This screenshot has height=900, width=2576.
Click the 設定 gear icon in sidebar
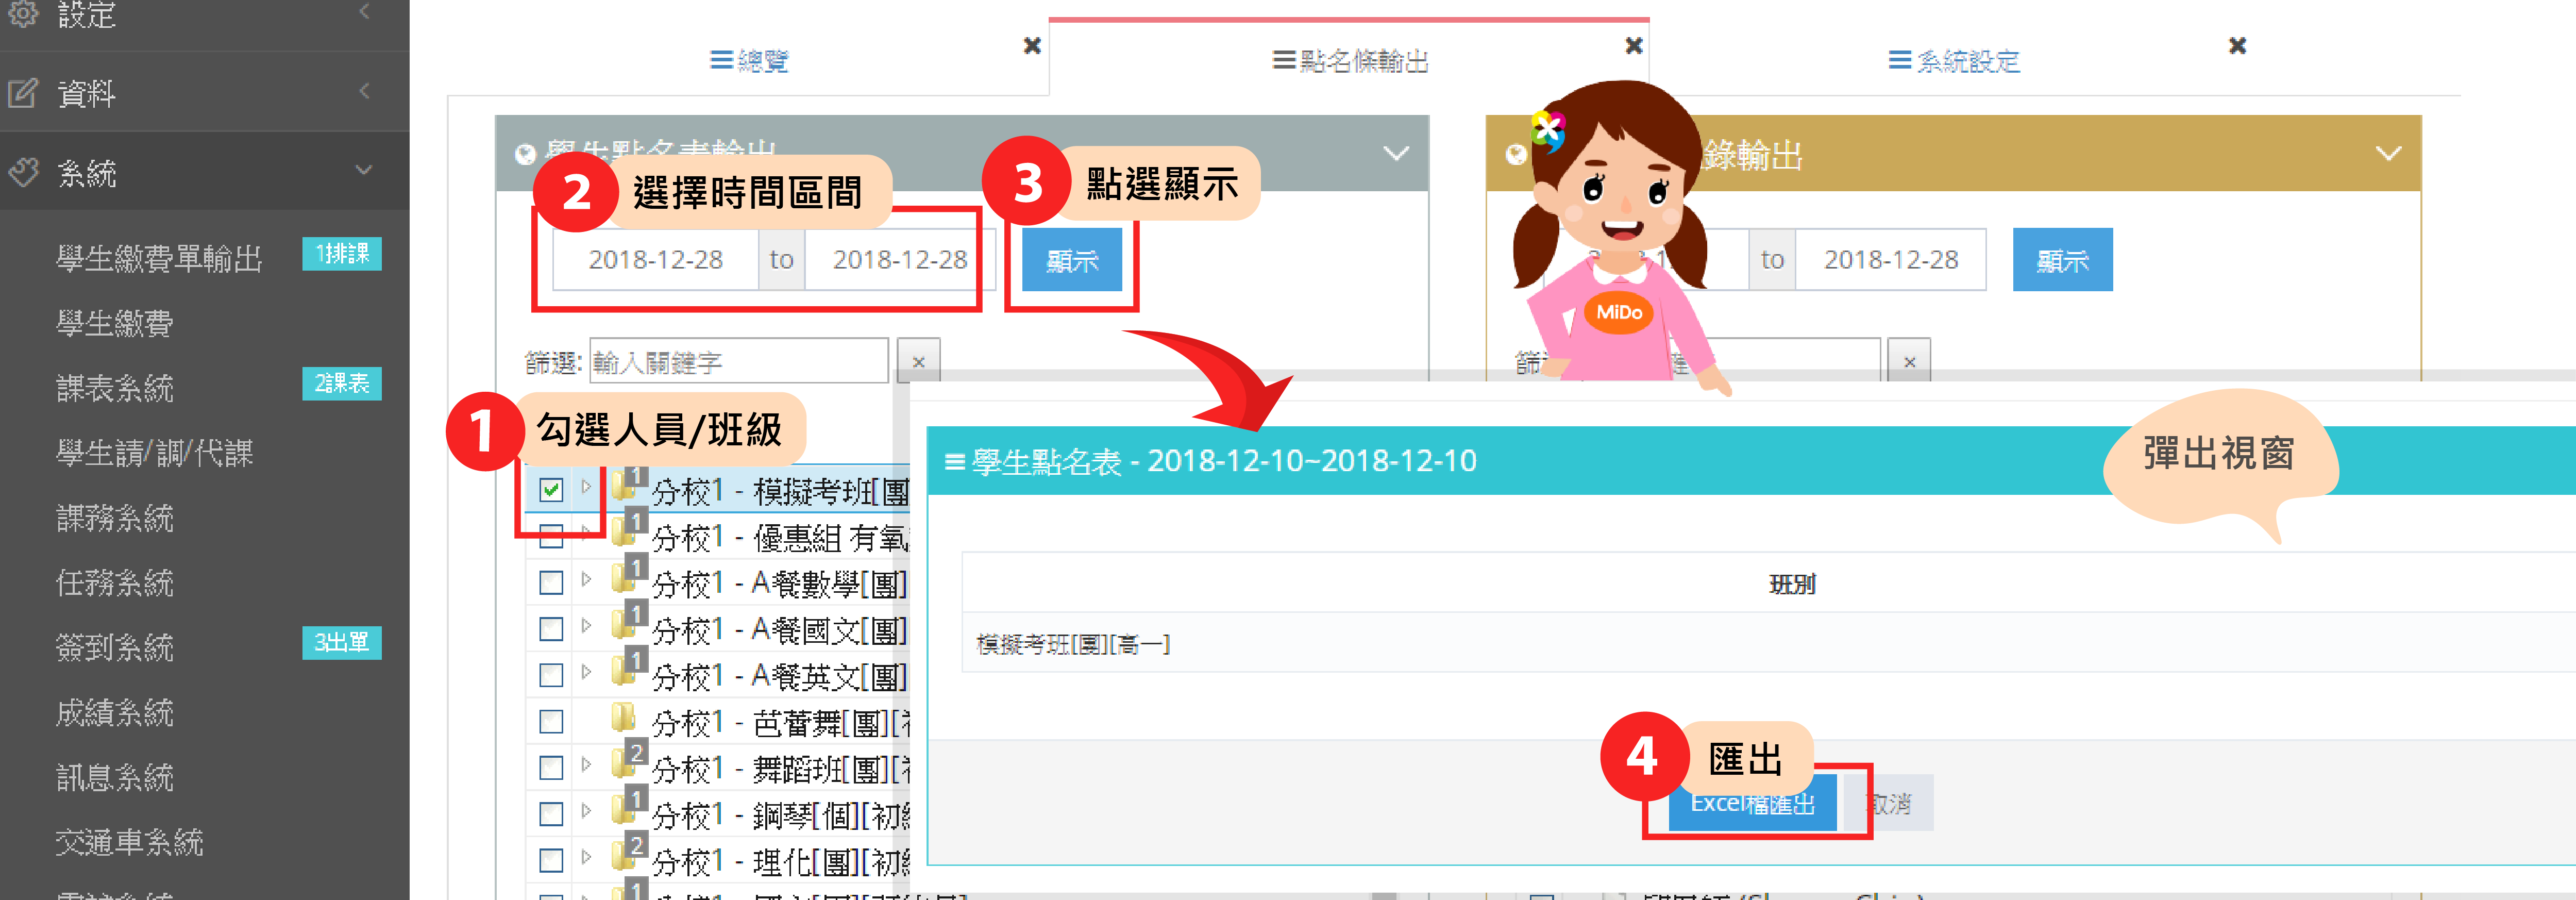pos(22,12)
